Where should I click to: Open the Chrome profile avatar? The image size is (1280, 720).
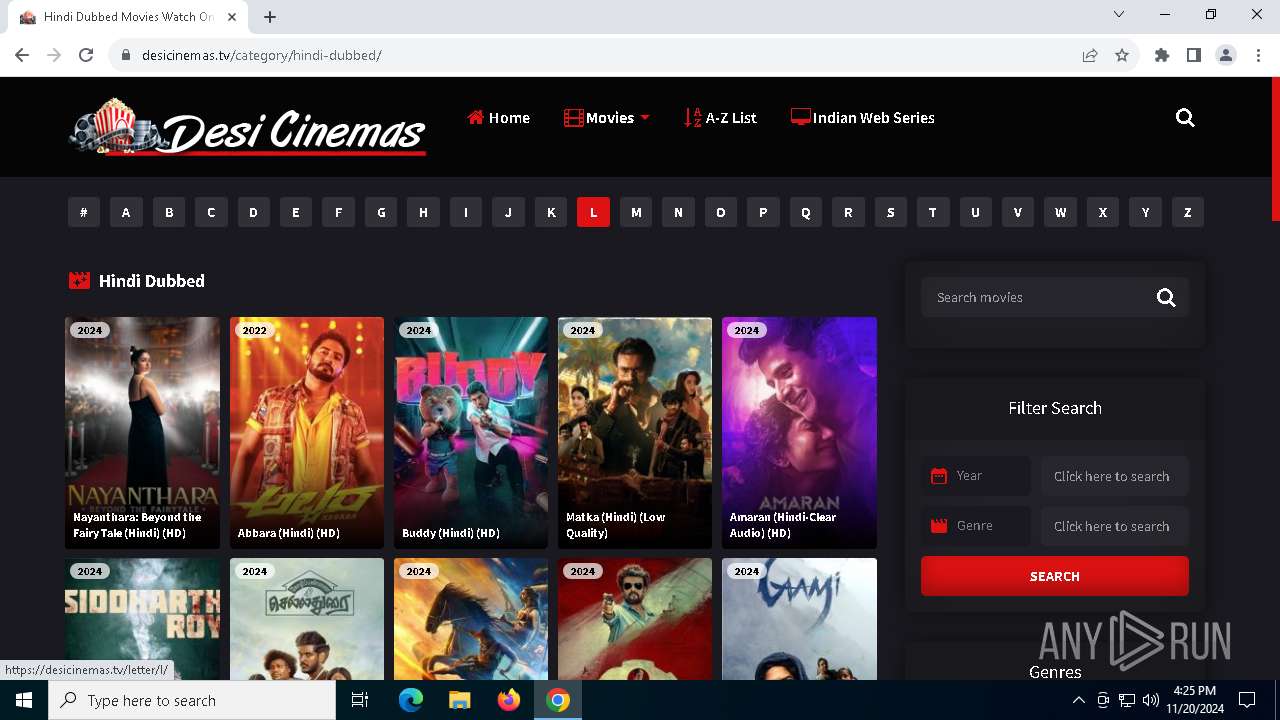[1226, 55]
